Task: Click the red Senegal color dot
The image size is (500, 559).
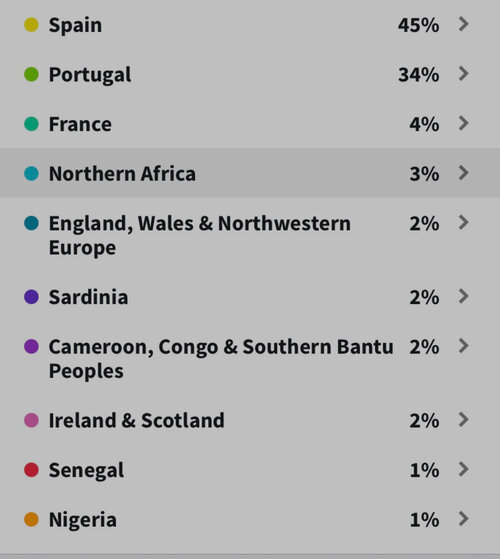Action: 31,470
